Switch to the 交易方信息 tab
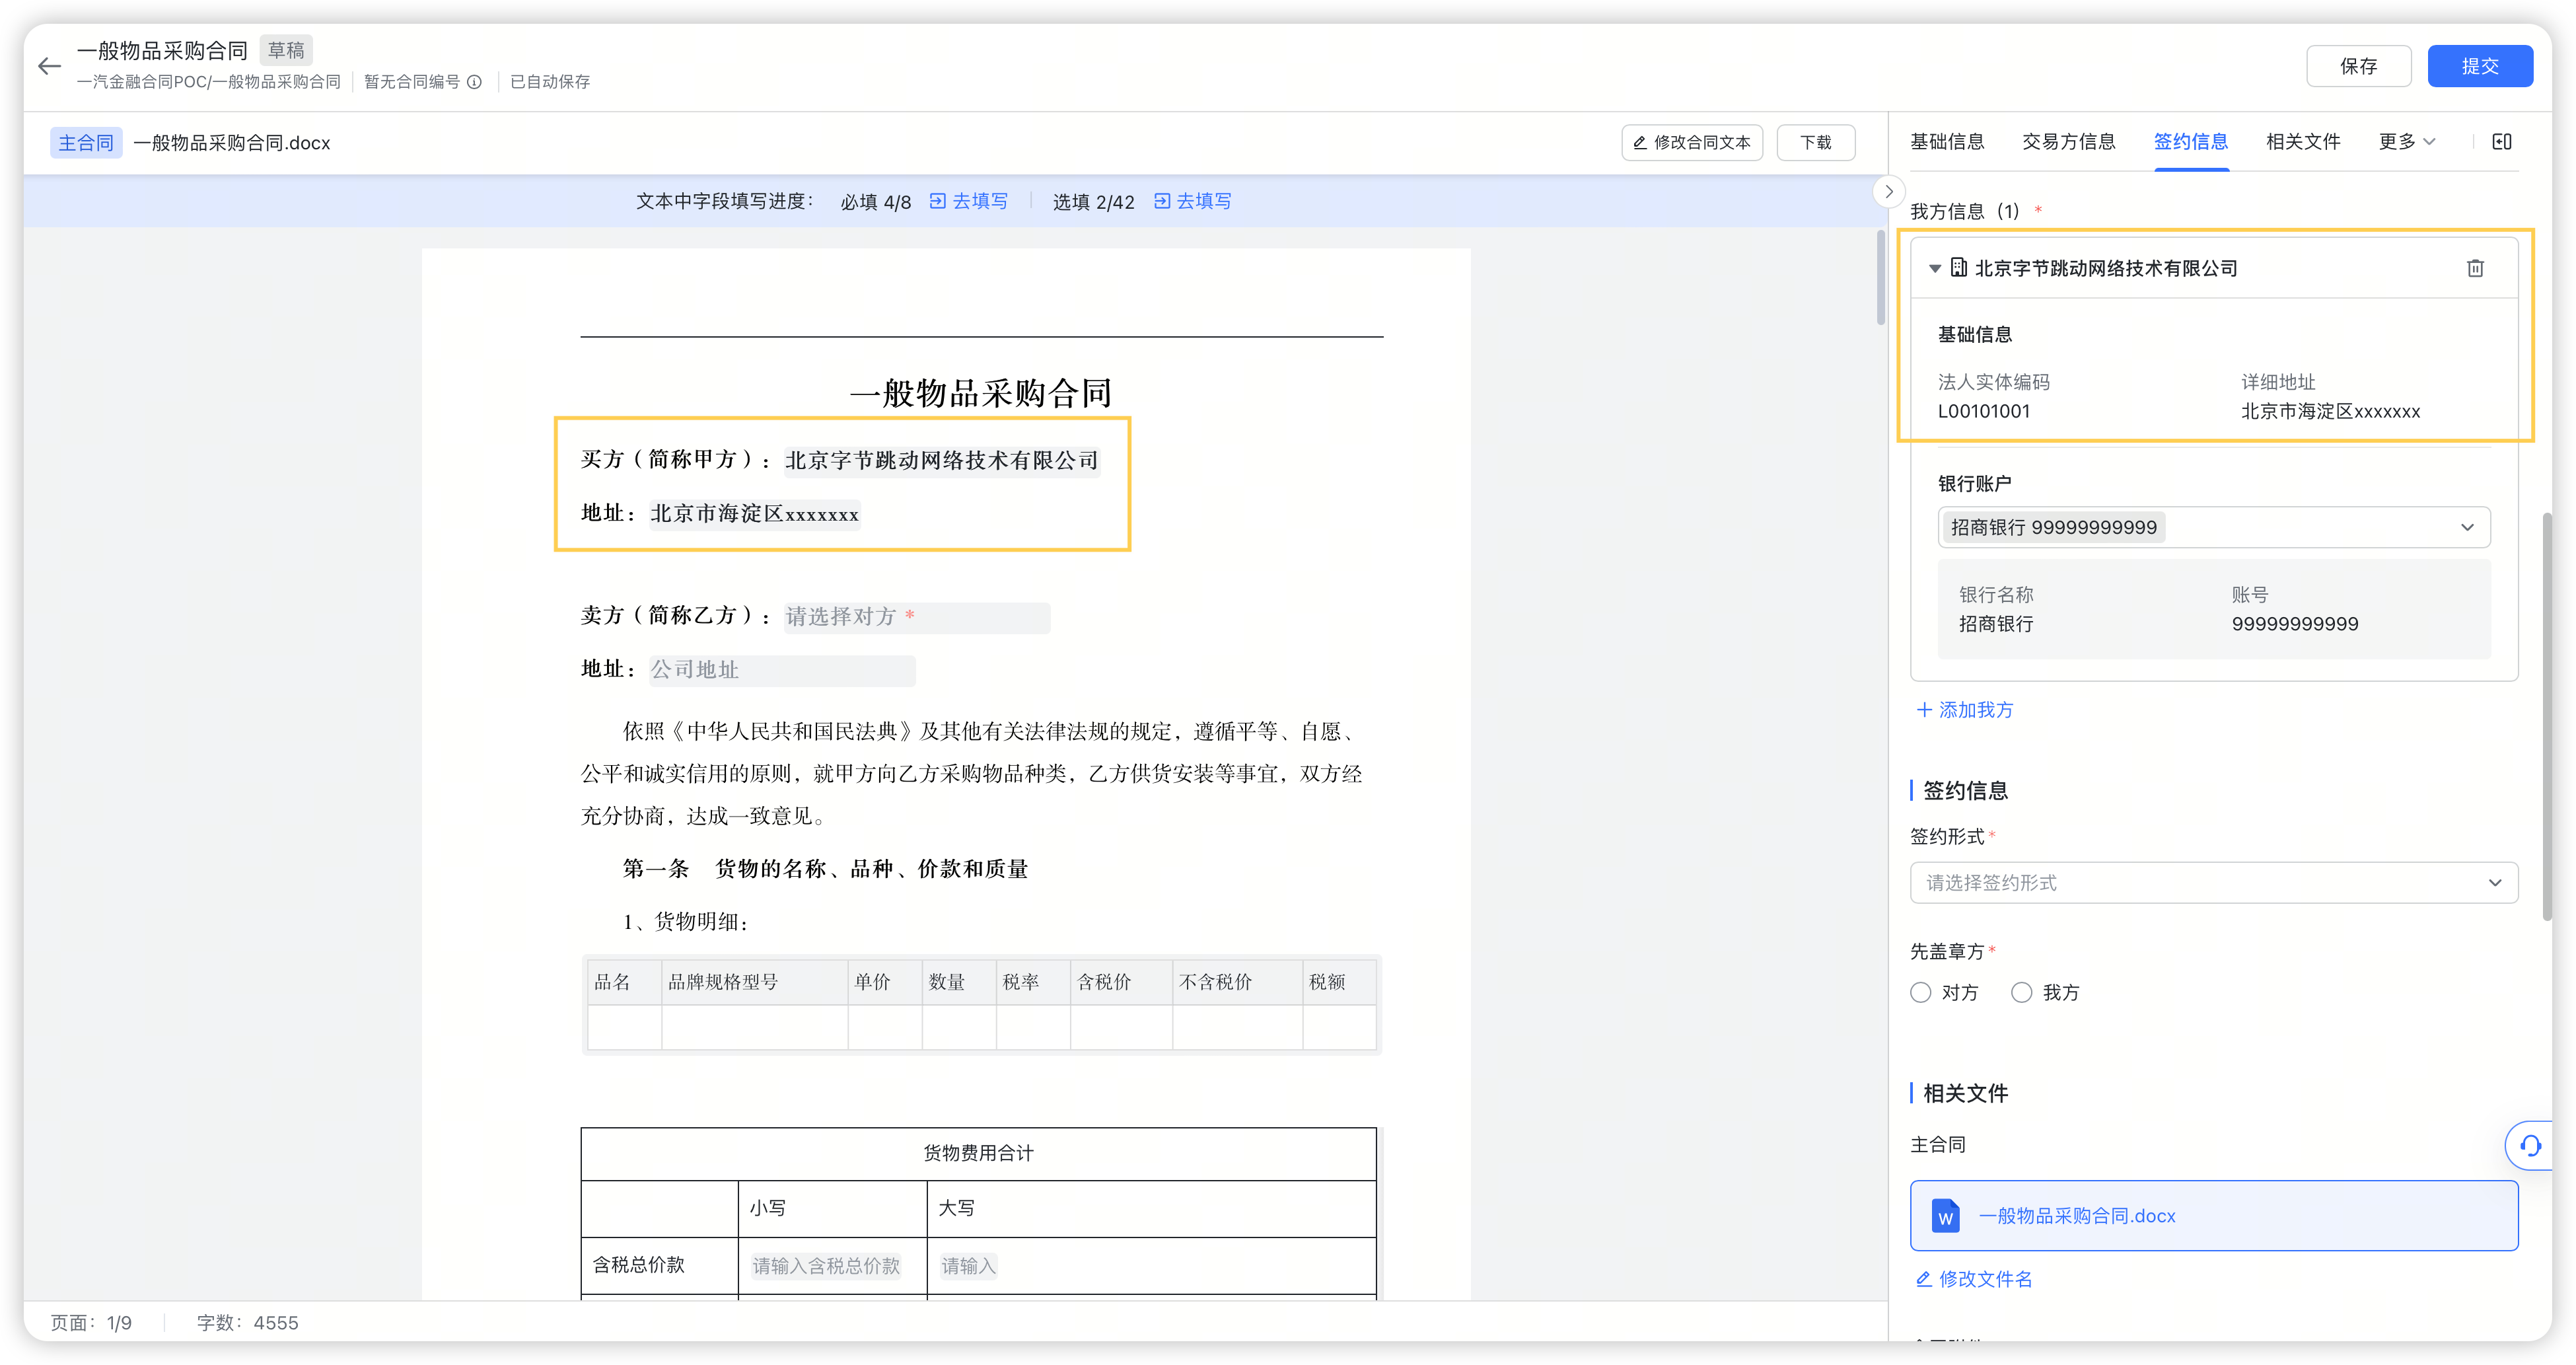Viewport: 2576px width, 1365px height. pos(2068,142)
